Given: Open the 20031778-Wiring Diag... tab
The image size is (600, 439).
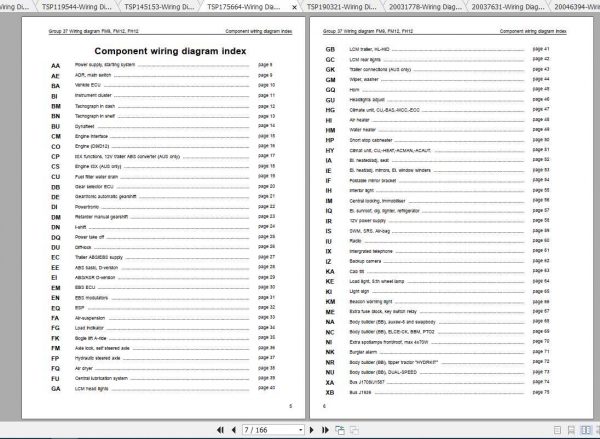Looking at the screenshot, I should [425, 7].
